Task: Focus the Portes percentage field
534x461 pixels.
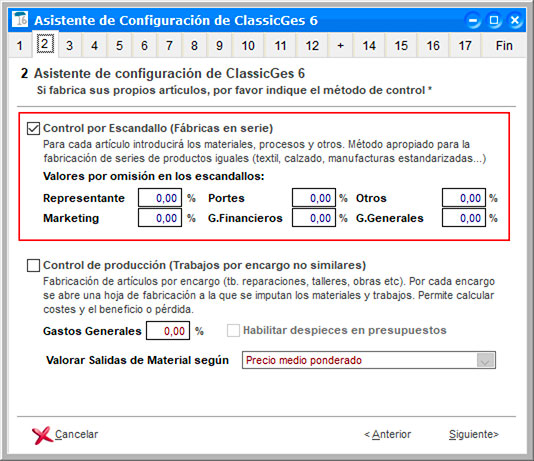Action: pyautogui.click(x=314, y=198)
